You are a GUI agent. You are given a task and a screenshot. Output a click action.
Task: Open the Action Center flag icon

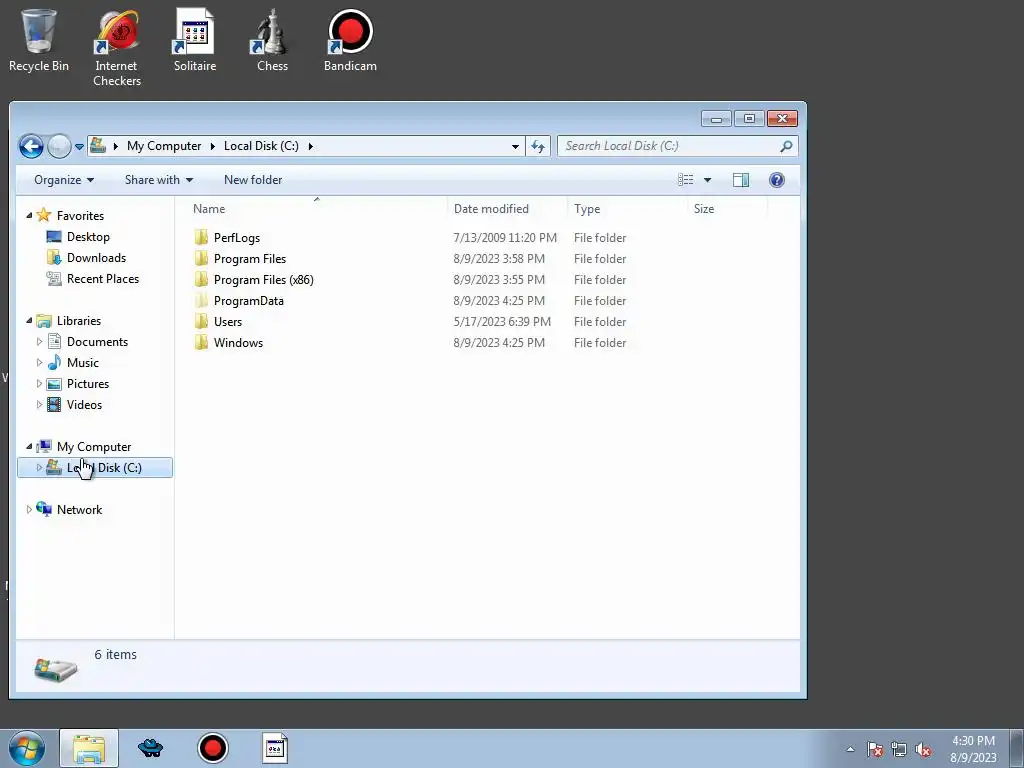coord(875,749)
